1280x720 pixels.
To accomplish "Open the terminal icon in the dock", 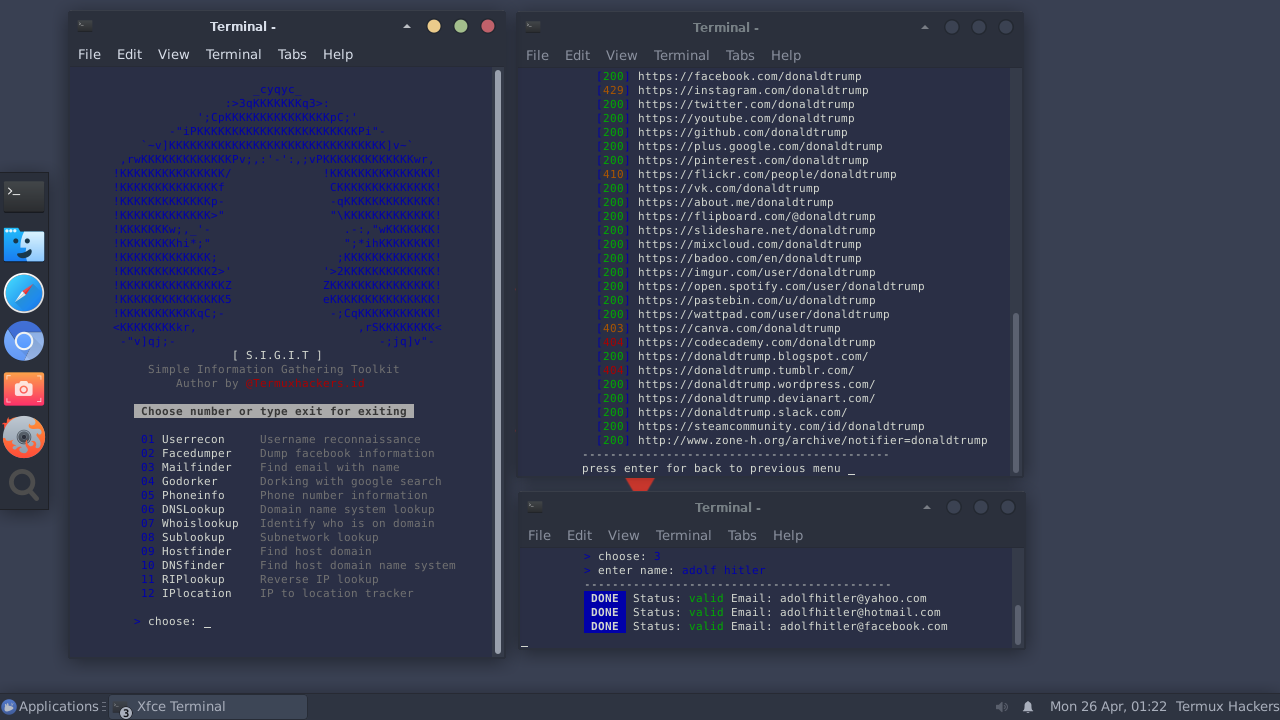I will [x=24, y=195].
